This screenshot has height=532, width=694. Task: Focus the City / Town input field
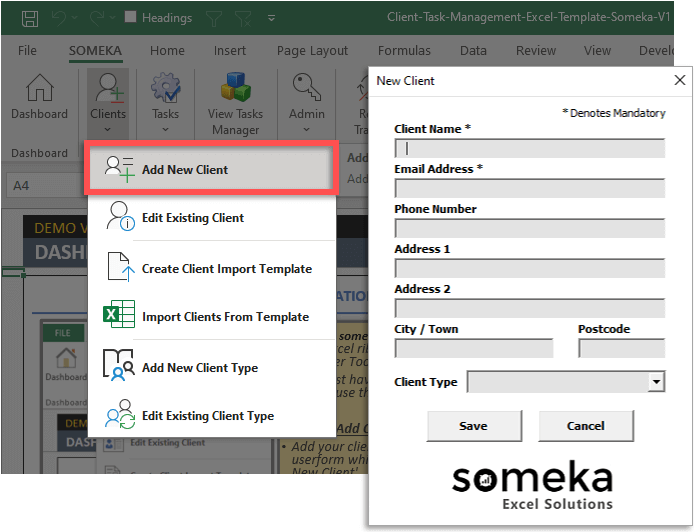coord(474,348)
